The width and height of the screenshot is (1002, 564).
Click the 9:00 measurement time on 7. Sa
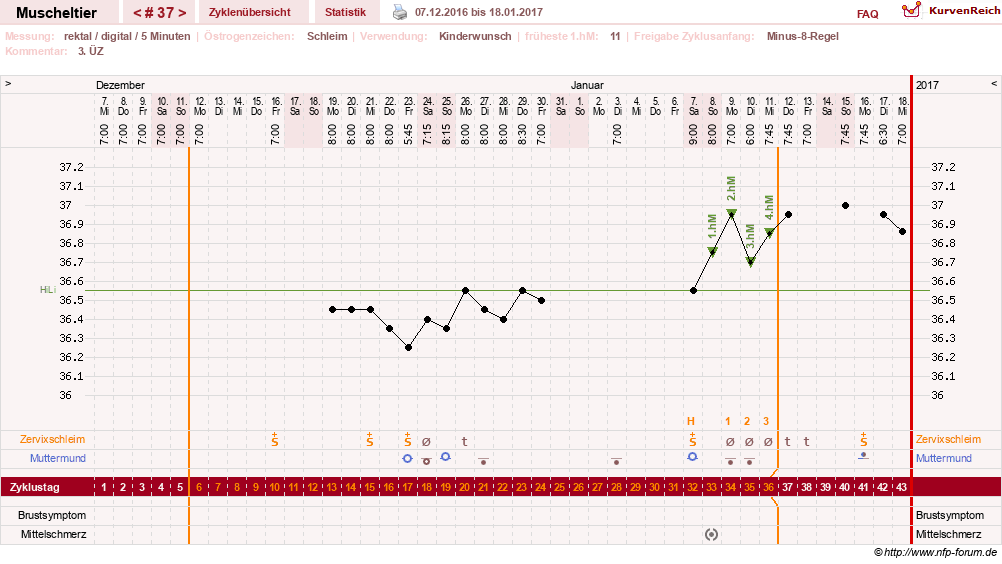[693, 134]
